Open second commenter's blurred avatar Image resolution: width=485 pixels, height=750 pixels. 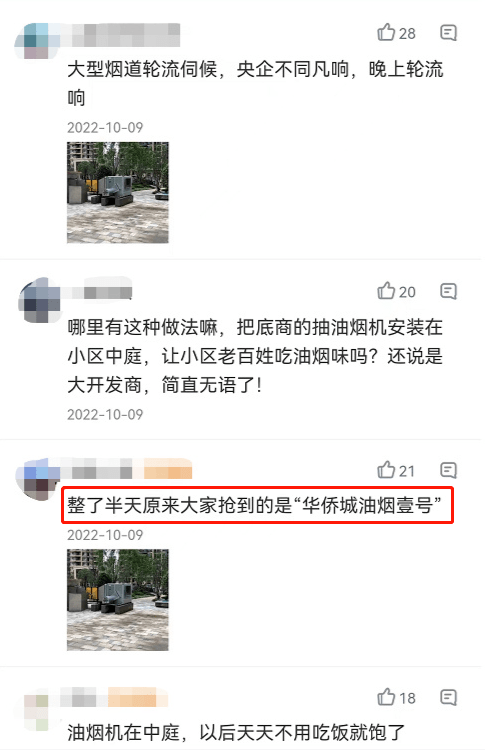pos(39,299)
